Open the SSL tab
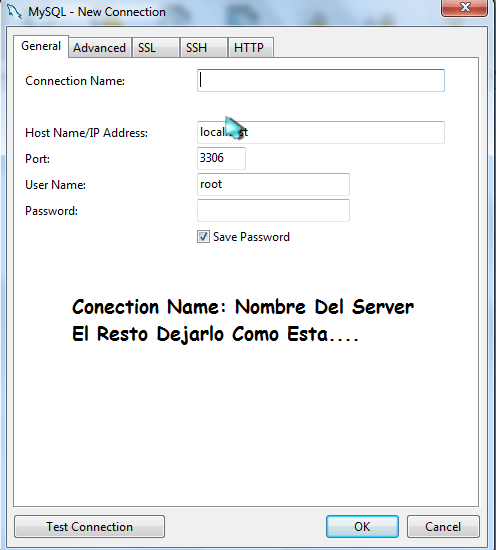The width and height of the screenshot is (496, 550). (156, 47)
